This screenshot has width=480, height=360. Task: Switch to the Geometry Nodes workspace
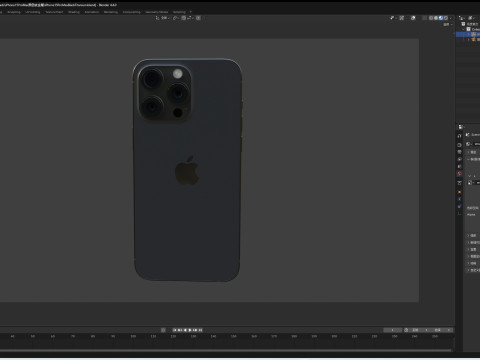(157, 12)
